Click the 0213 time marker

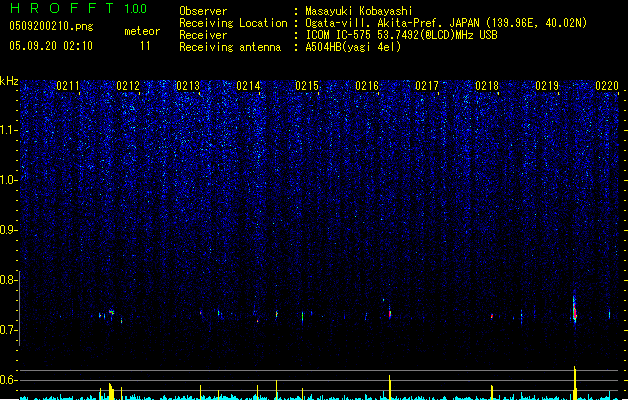(188, 86)
